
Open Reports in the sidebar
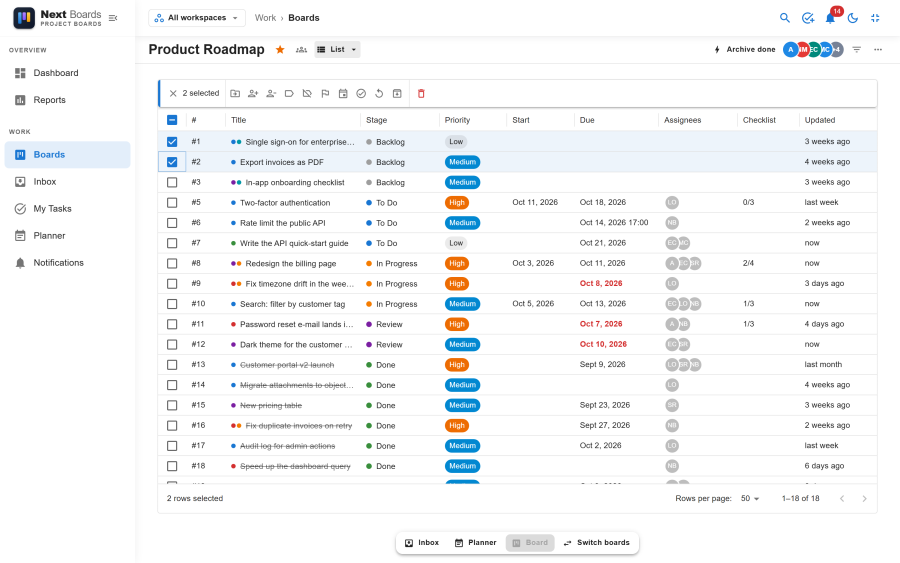[x=67, y=100]
